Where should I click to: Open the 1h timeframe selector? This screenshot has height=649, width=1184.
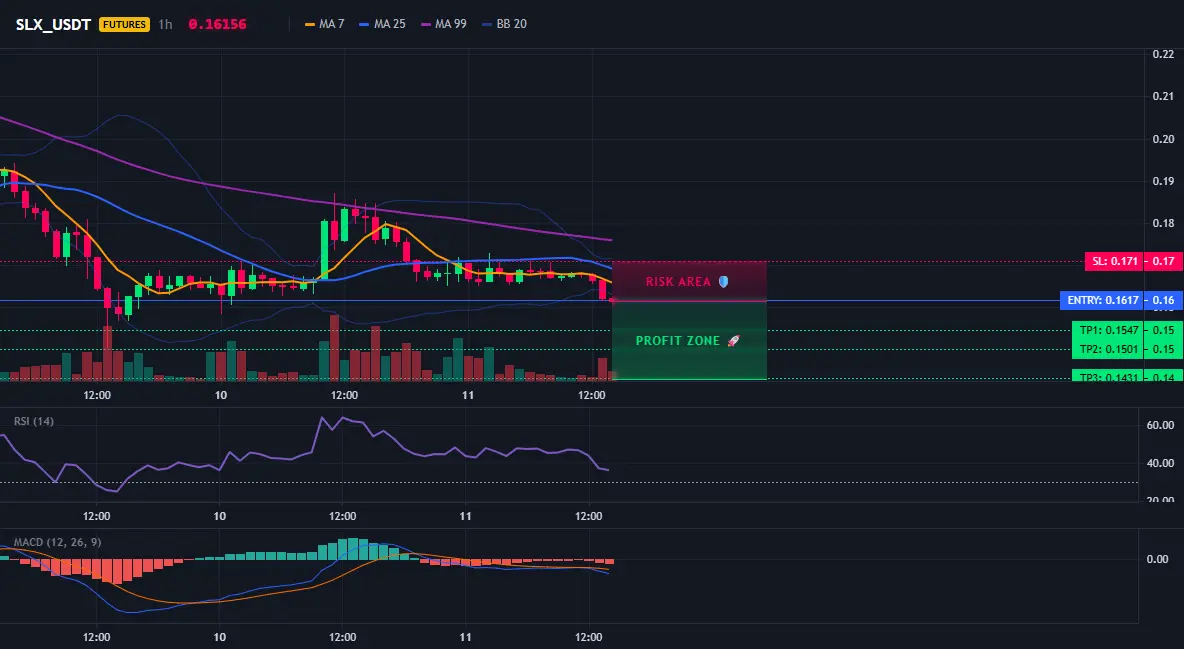[x=165, y=24]
